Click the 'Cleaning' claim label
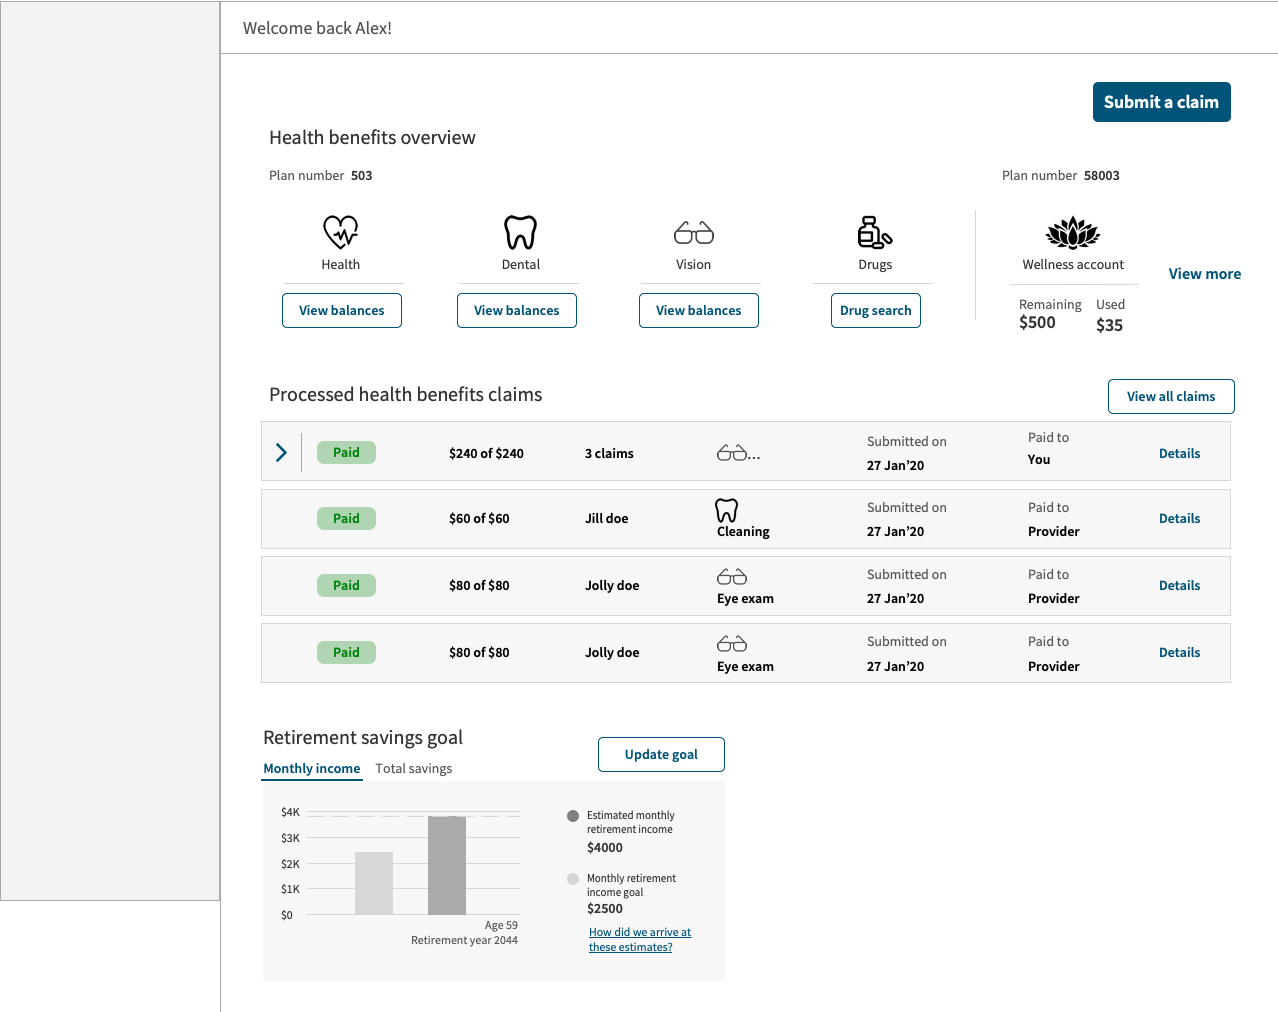The image size is (1278, 1012). point(743,532)
